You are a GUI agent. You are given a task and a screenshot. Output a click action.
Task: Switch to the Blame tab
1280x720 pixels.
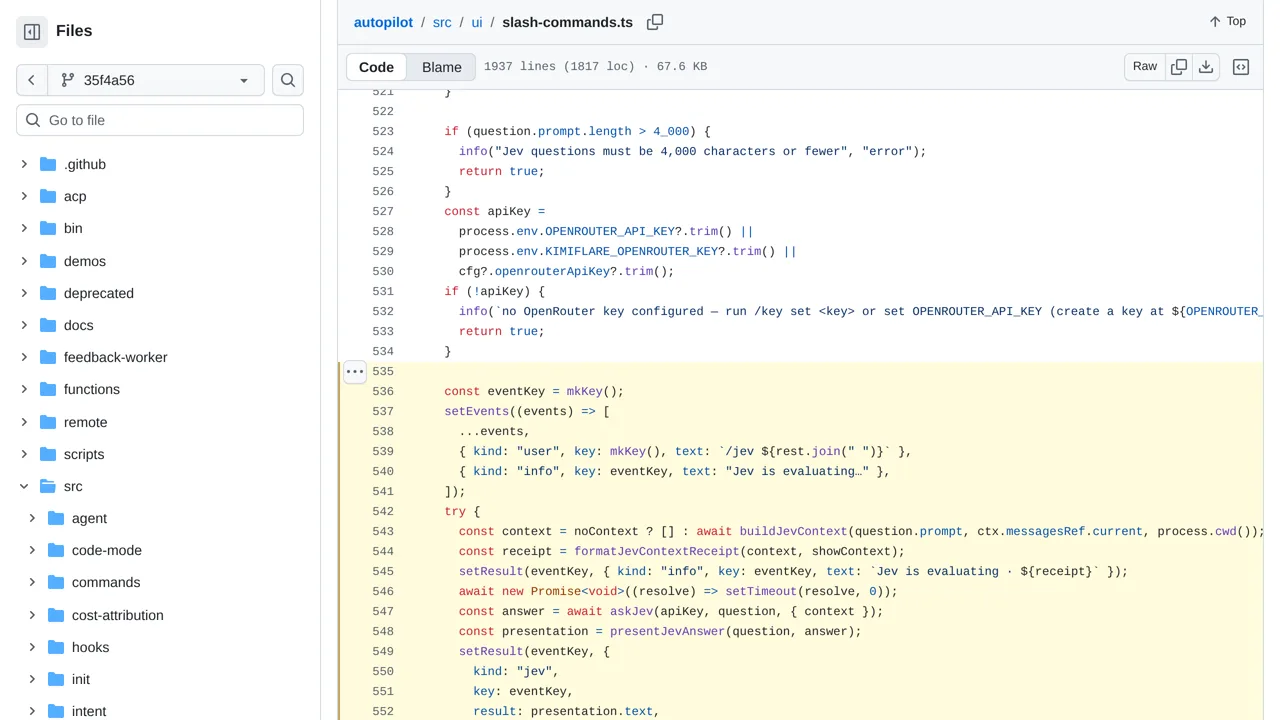442,67
